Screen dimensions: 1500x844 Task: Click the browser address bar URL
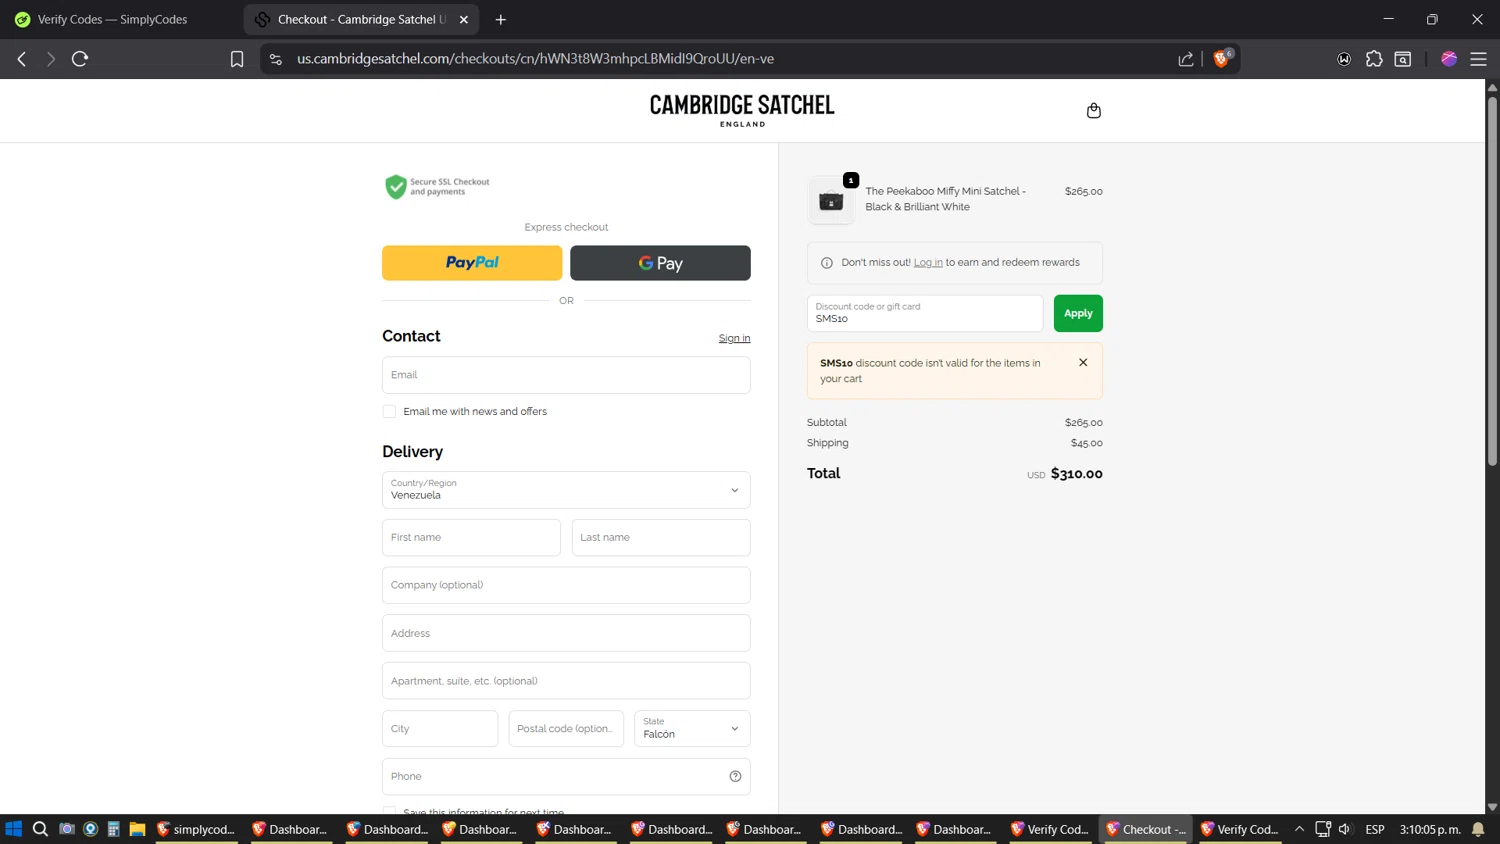tap(535, 59)
